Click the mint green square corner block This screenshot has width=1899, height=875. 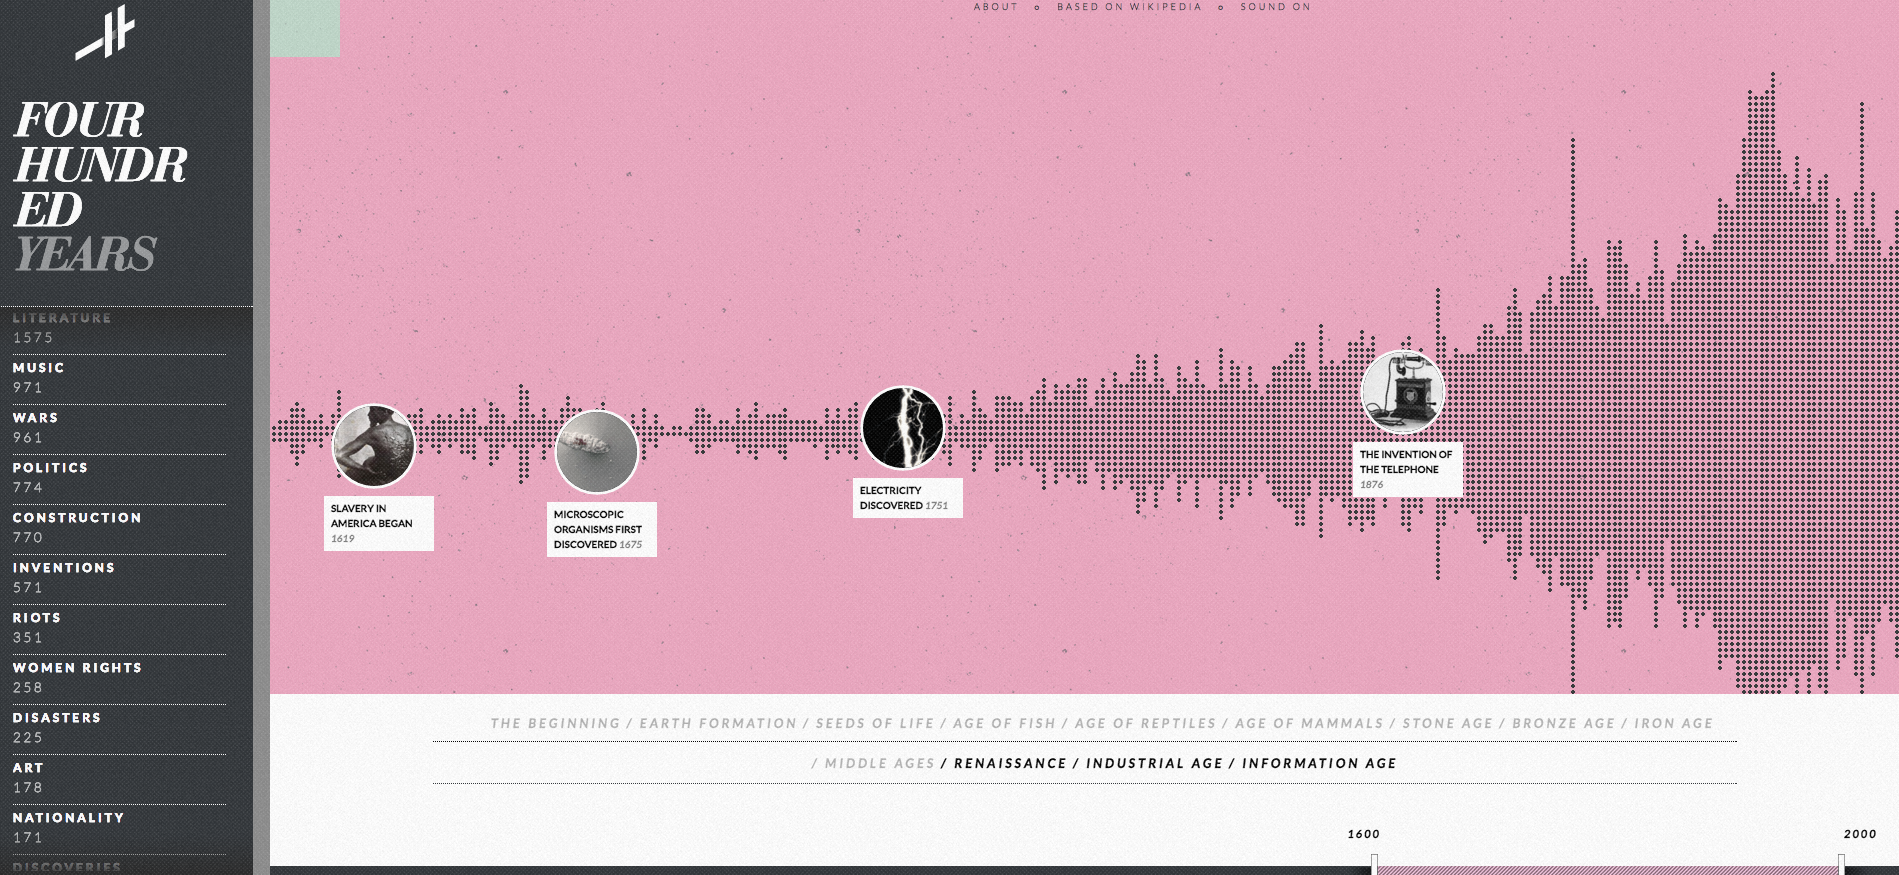(305, 28)
